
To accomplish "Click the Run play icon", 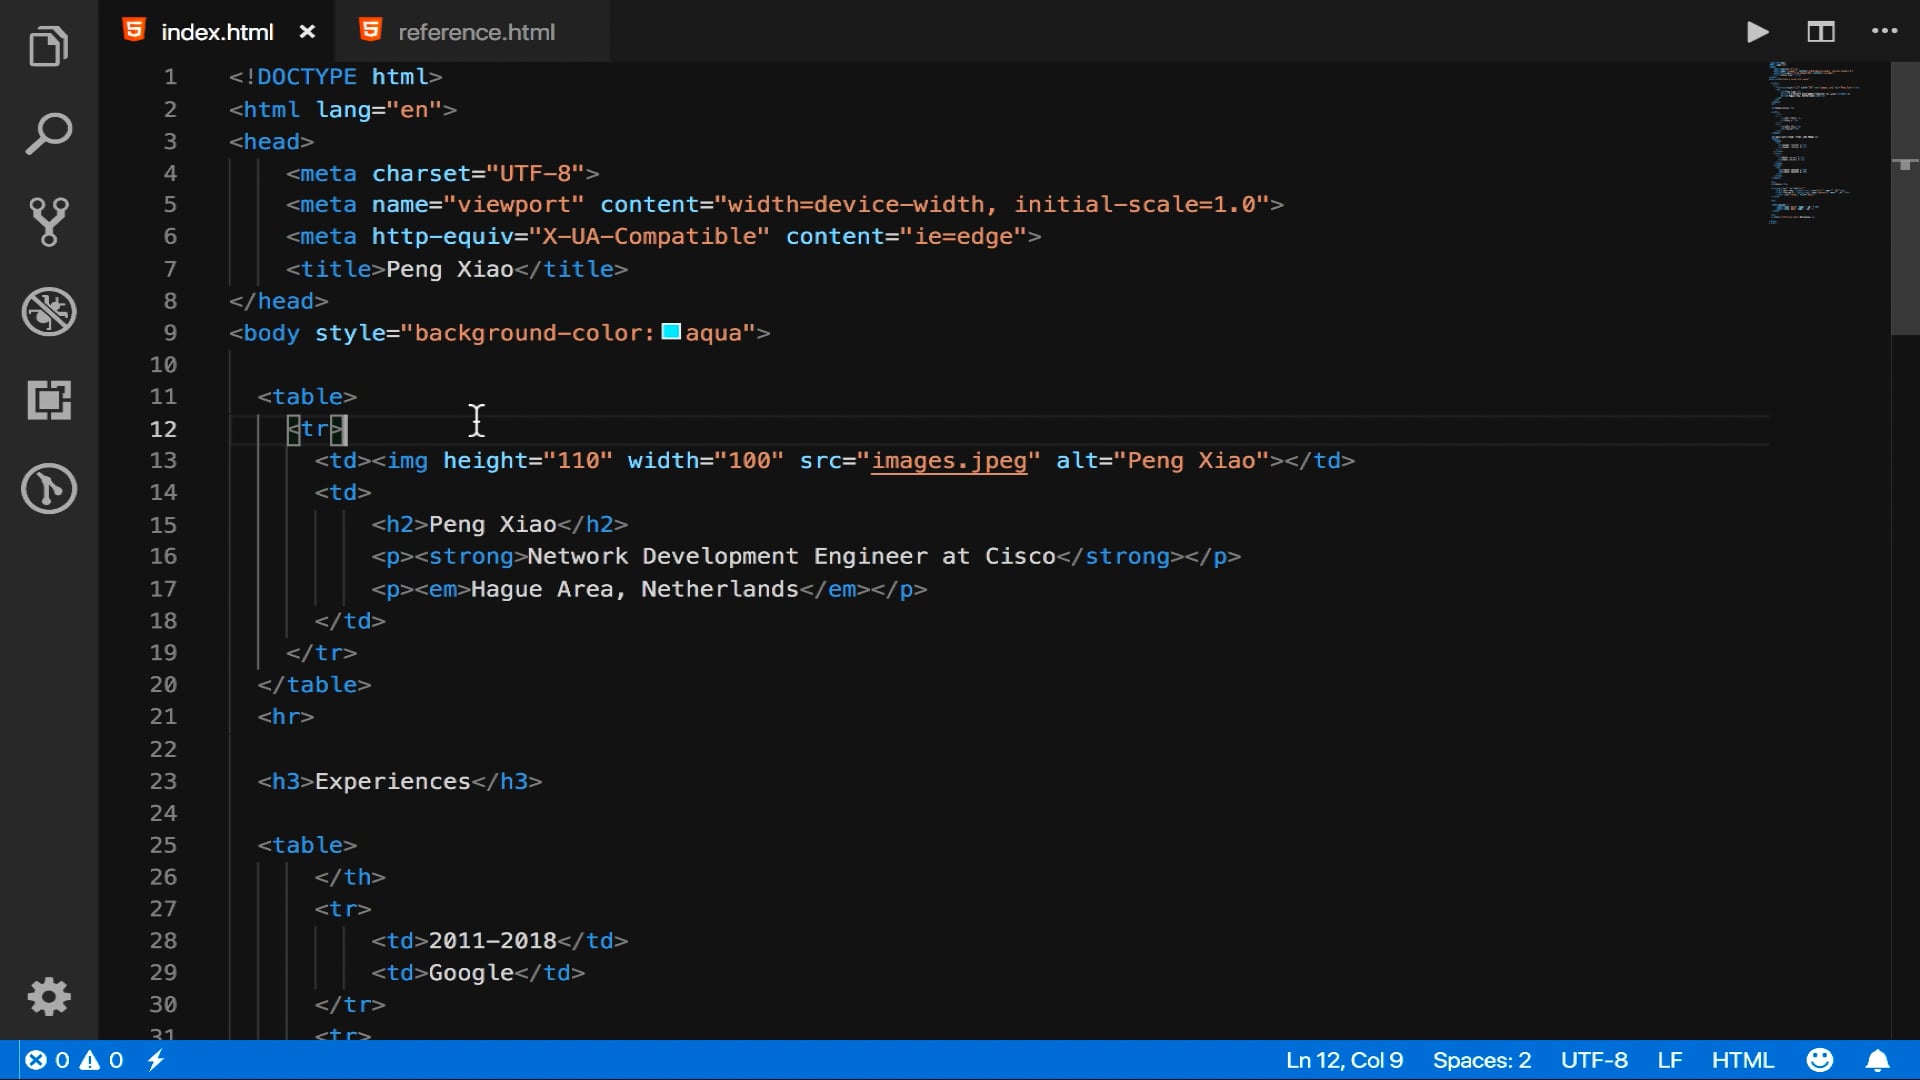I will tap(1757, 32).
